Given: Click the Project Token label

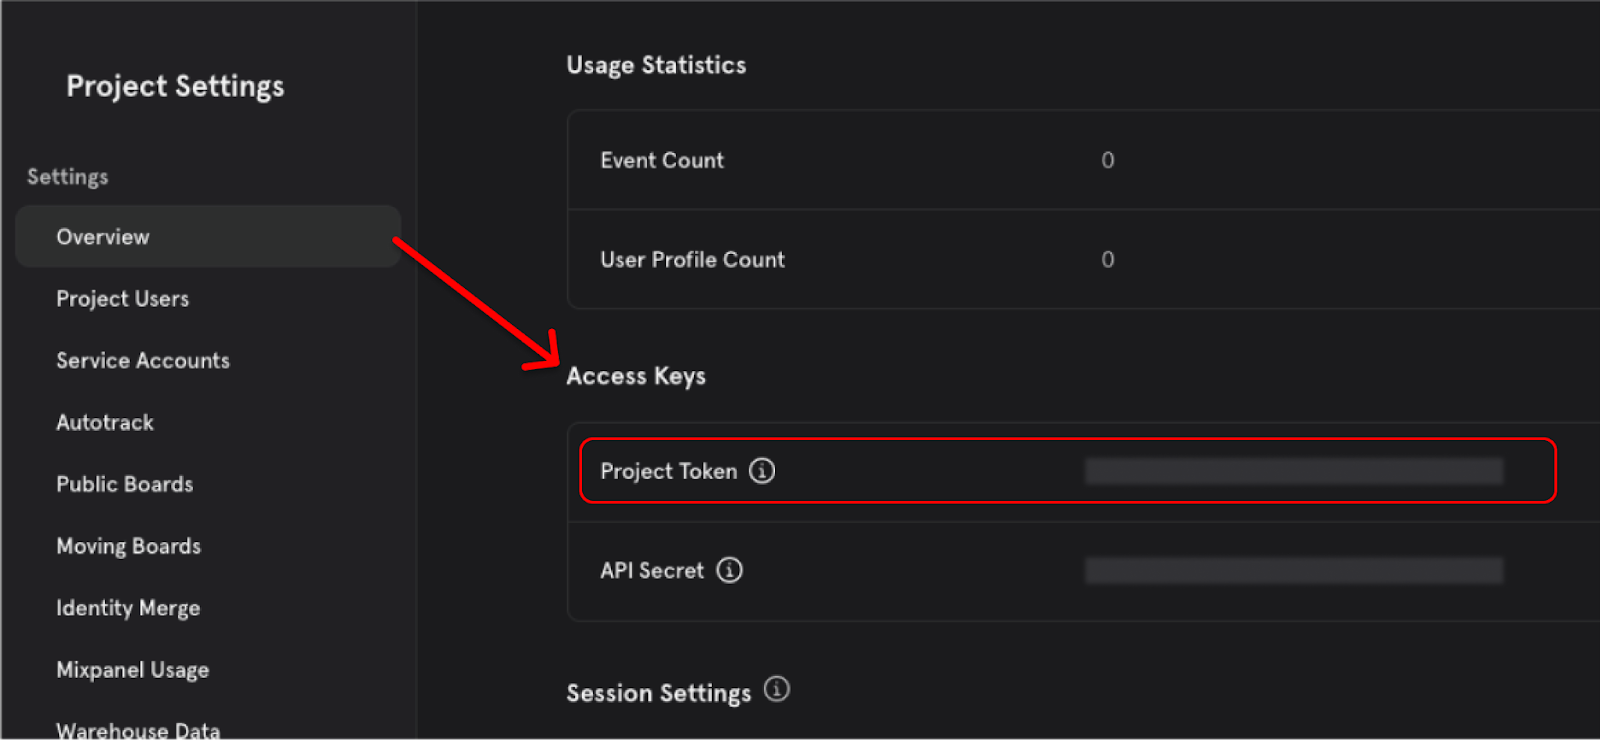Looking at the screenshot, I should point(668,471).
